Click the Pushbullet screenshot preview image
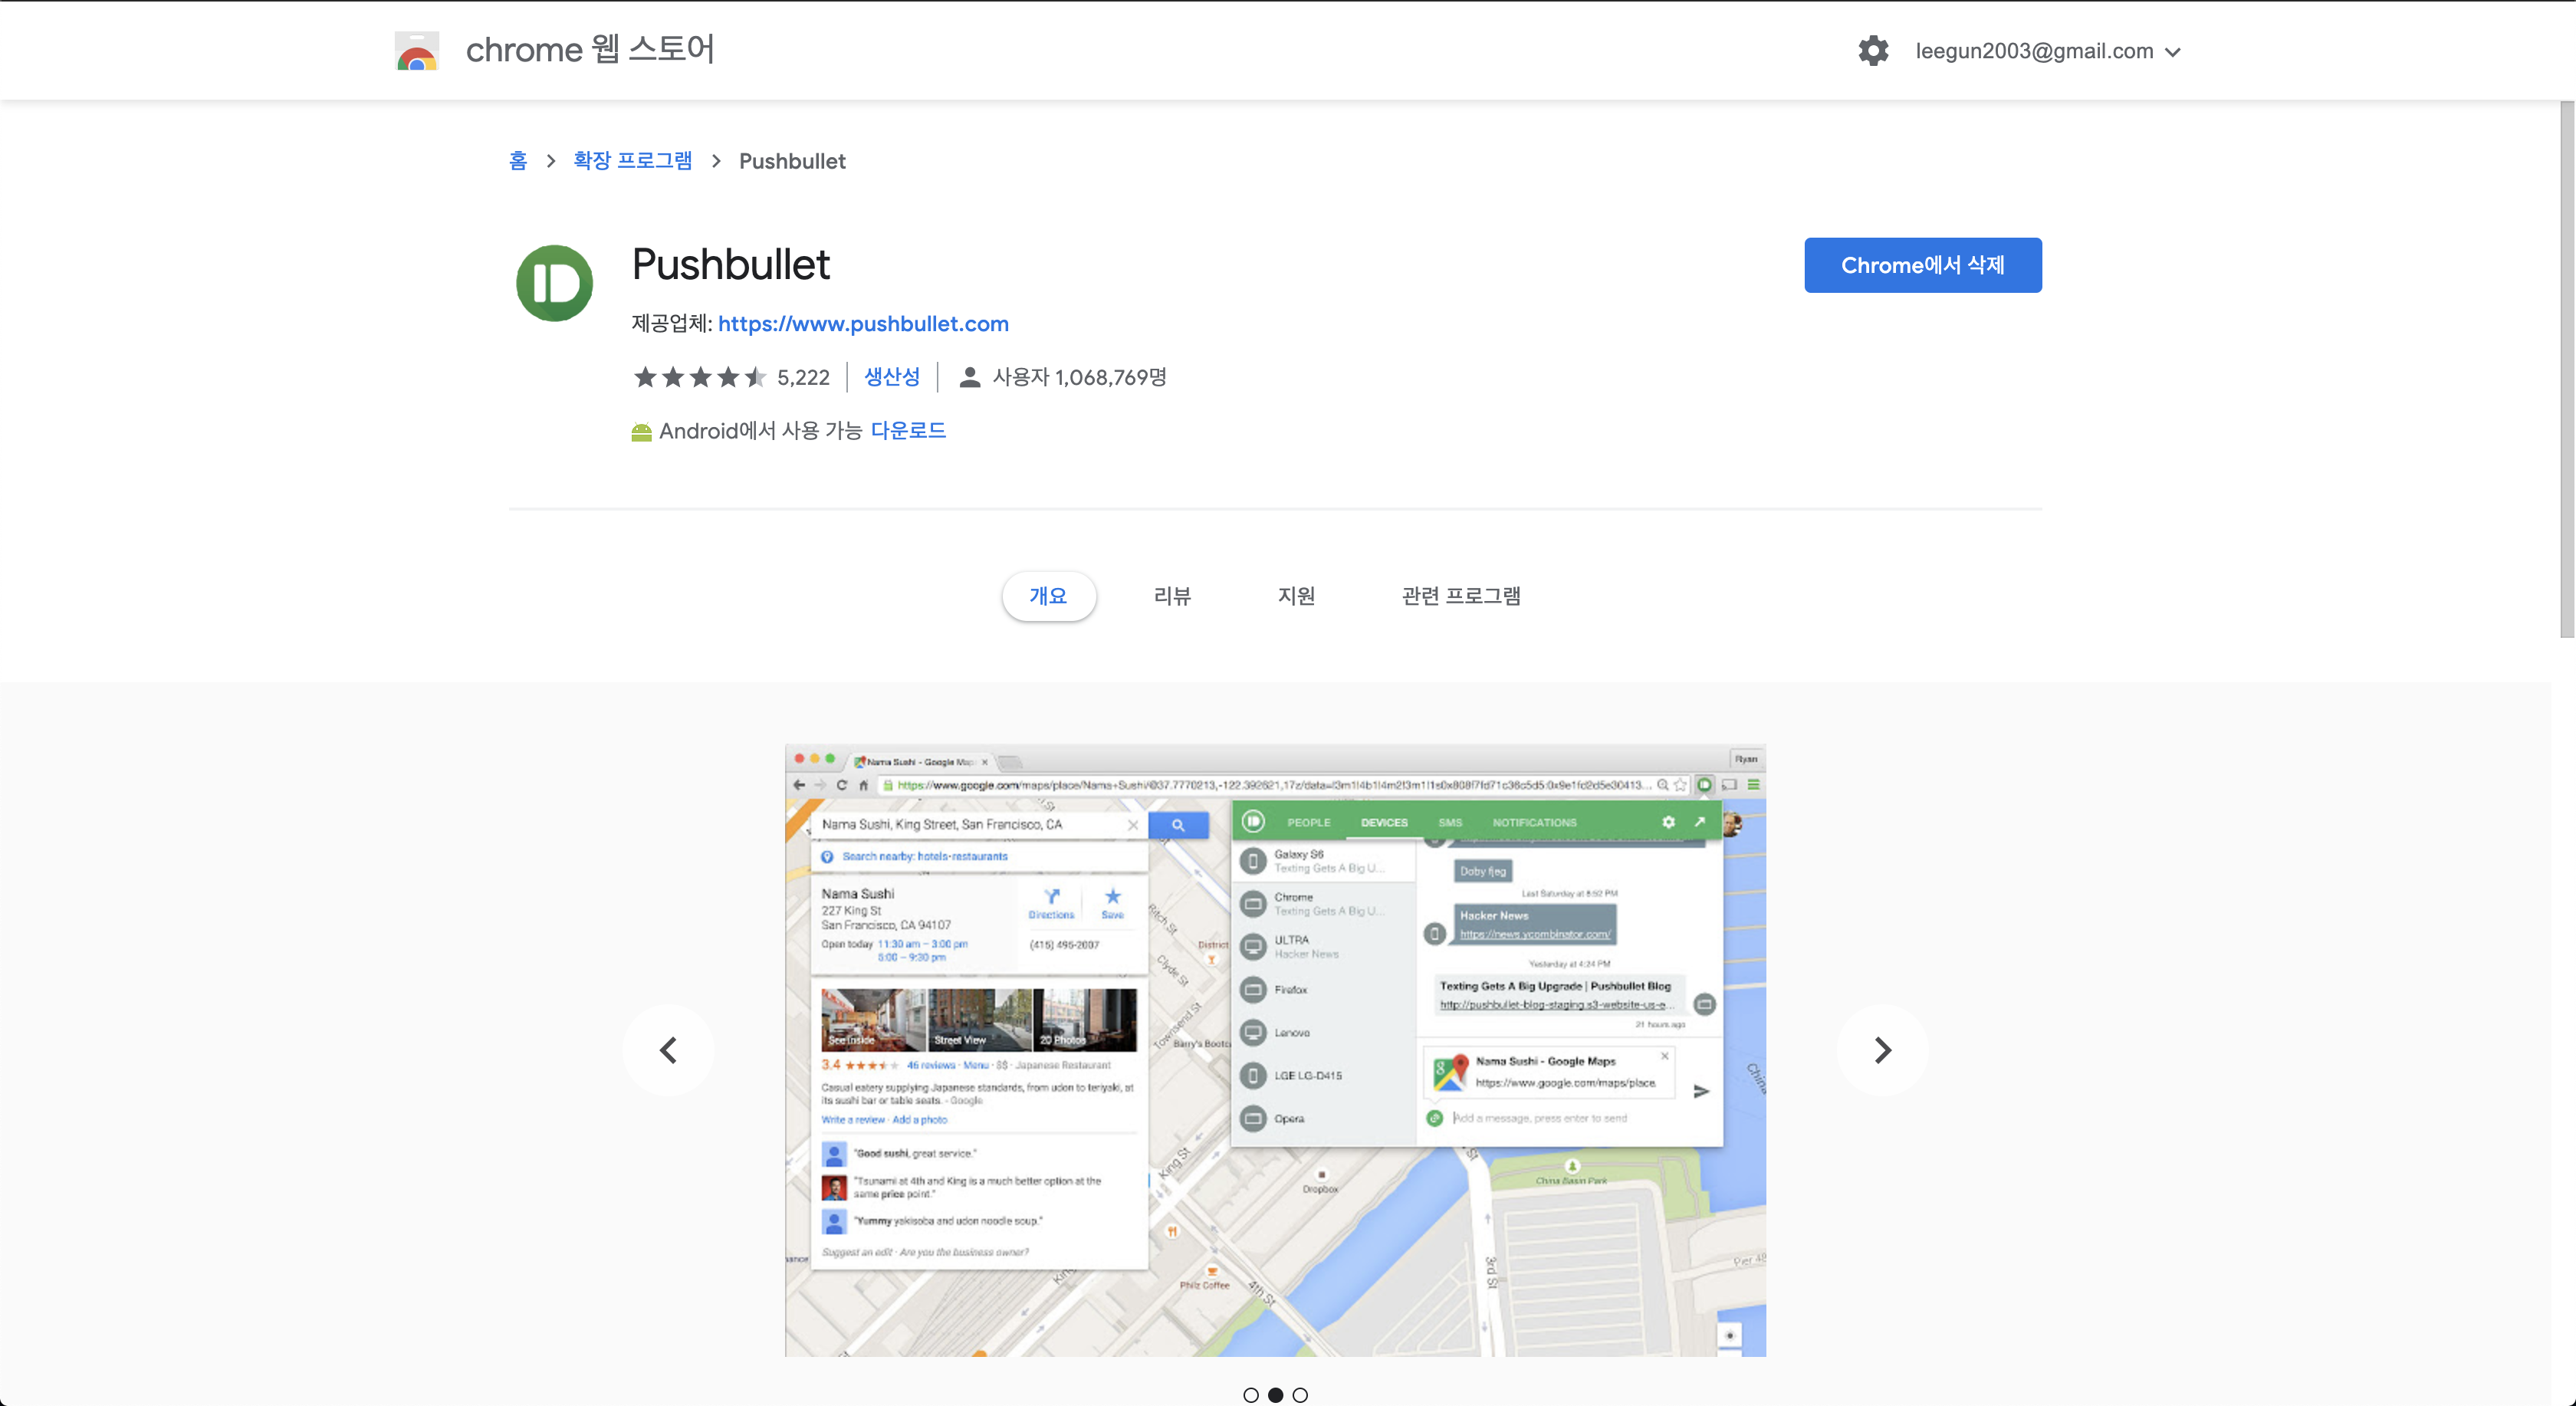The image size is (2576, 1406). tap(1275, 1050)
